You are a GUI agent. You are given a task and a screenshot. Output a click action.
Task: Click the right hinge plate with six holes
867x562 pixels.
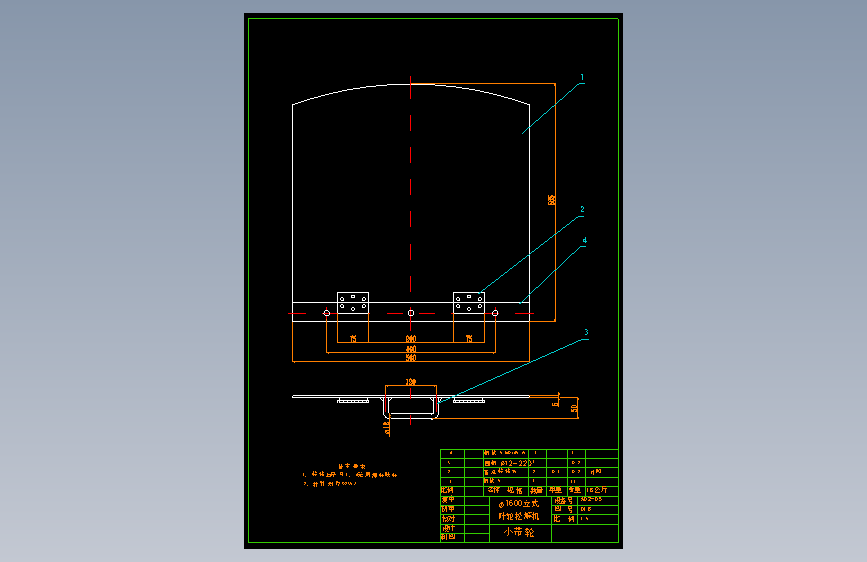(x=469, y=303)
